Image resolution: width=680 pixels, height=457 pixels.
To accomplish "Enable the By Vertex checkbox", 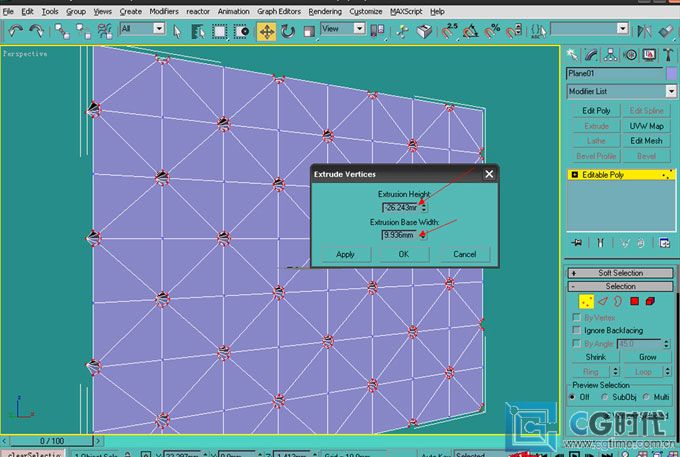I will (x=576, y=317).
